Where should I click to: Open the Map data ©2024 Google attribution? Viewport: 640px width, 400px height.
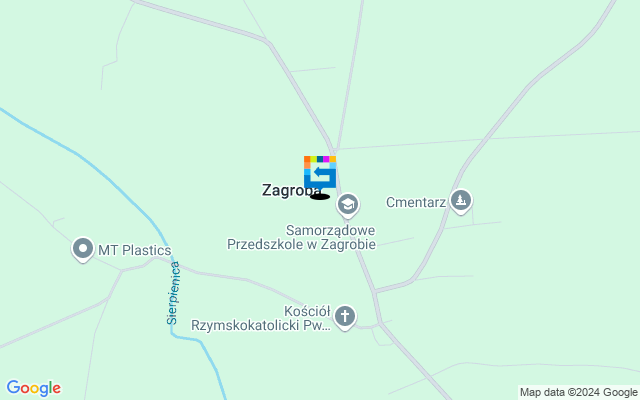point(578,392)
